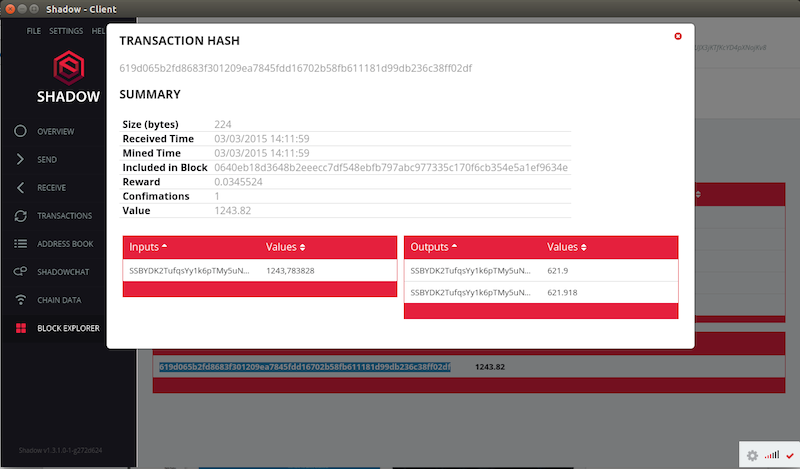
Task: Go to Transactions page
Action: pos(65,216)
